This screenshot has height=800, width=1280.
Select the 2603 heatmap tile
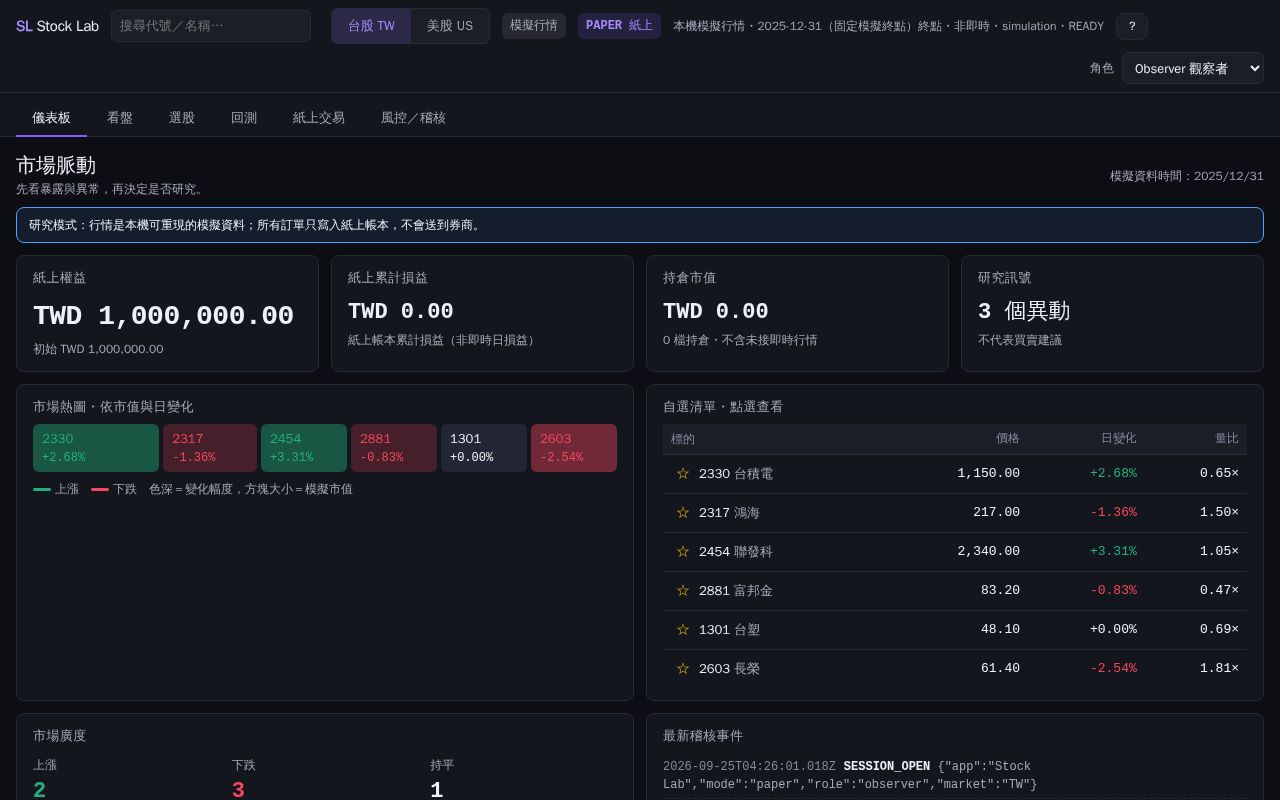pyautogui.click(x=574, y=448)
